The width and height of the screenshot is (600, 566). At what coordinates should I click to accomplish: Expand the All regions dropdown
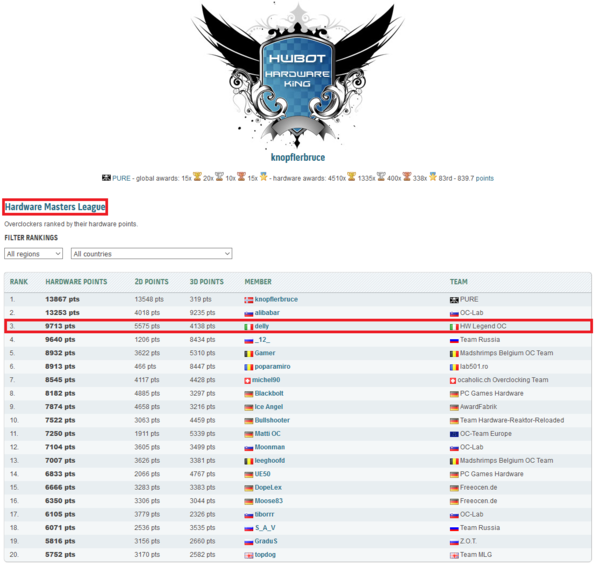33,254
